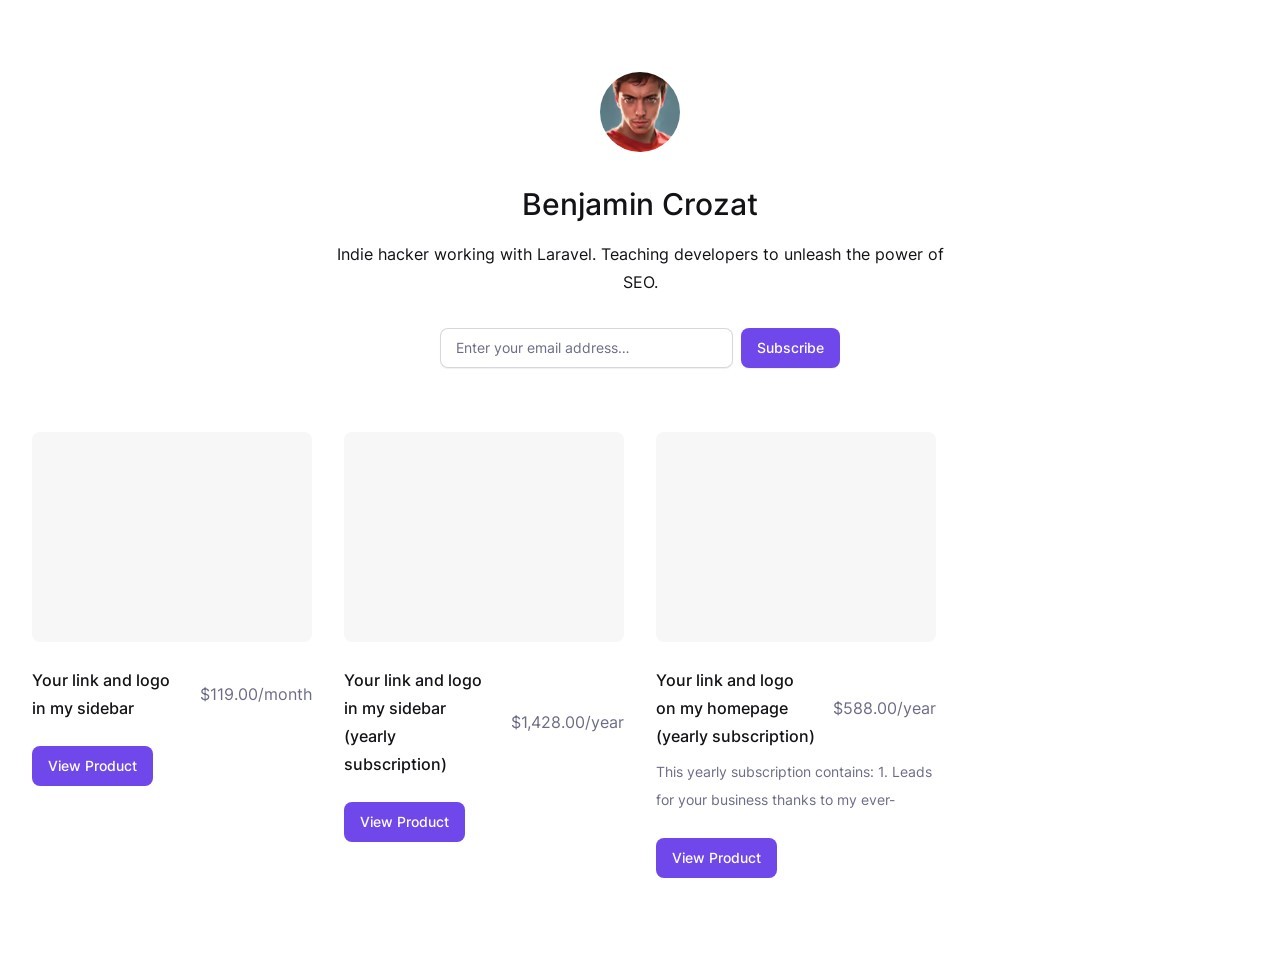Click the Benjamin Crozat name heading
Viewport: 1280px width, 960px height.
click(640, 204)
